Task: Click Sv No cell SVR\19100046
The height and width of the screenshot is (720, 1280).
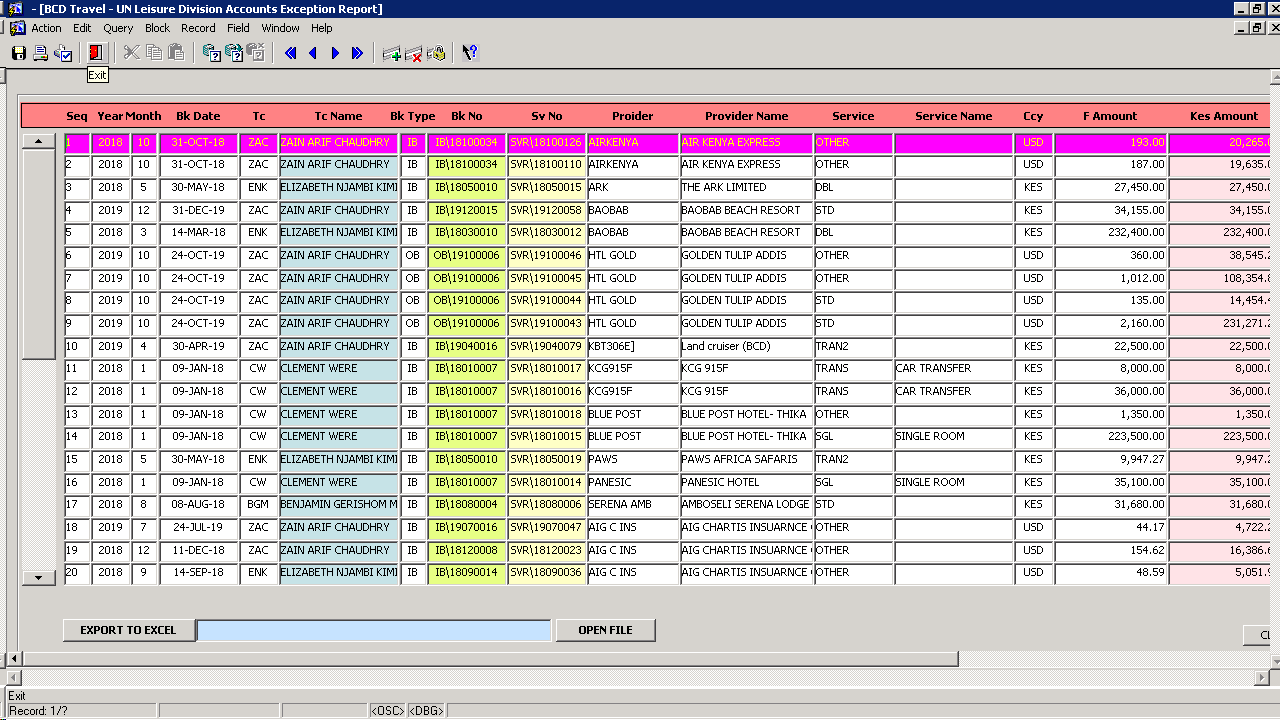Action: pyautogui.click(x=547, y=256)
